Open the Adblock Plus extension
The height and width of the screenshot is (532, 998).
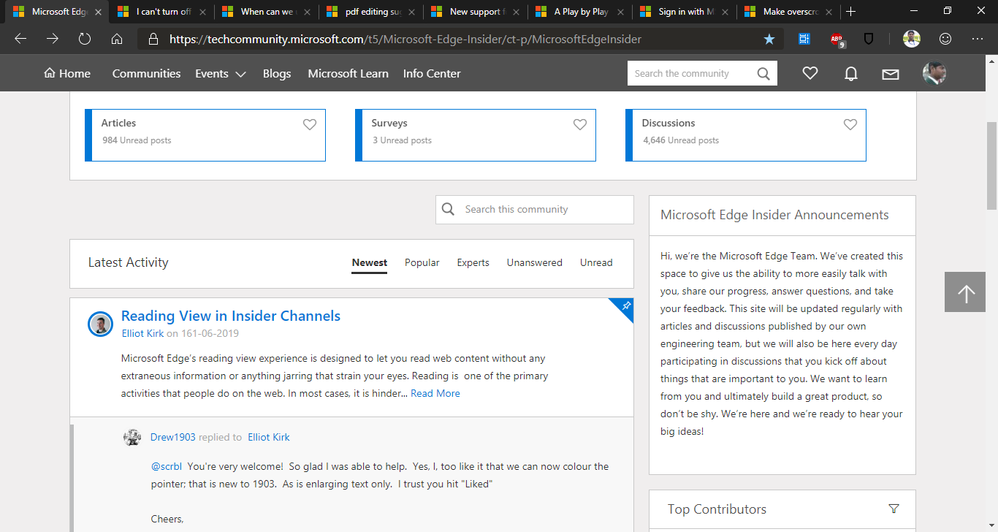pyautogui.click(x=837, y=39)
